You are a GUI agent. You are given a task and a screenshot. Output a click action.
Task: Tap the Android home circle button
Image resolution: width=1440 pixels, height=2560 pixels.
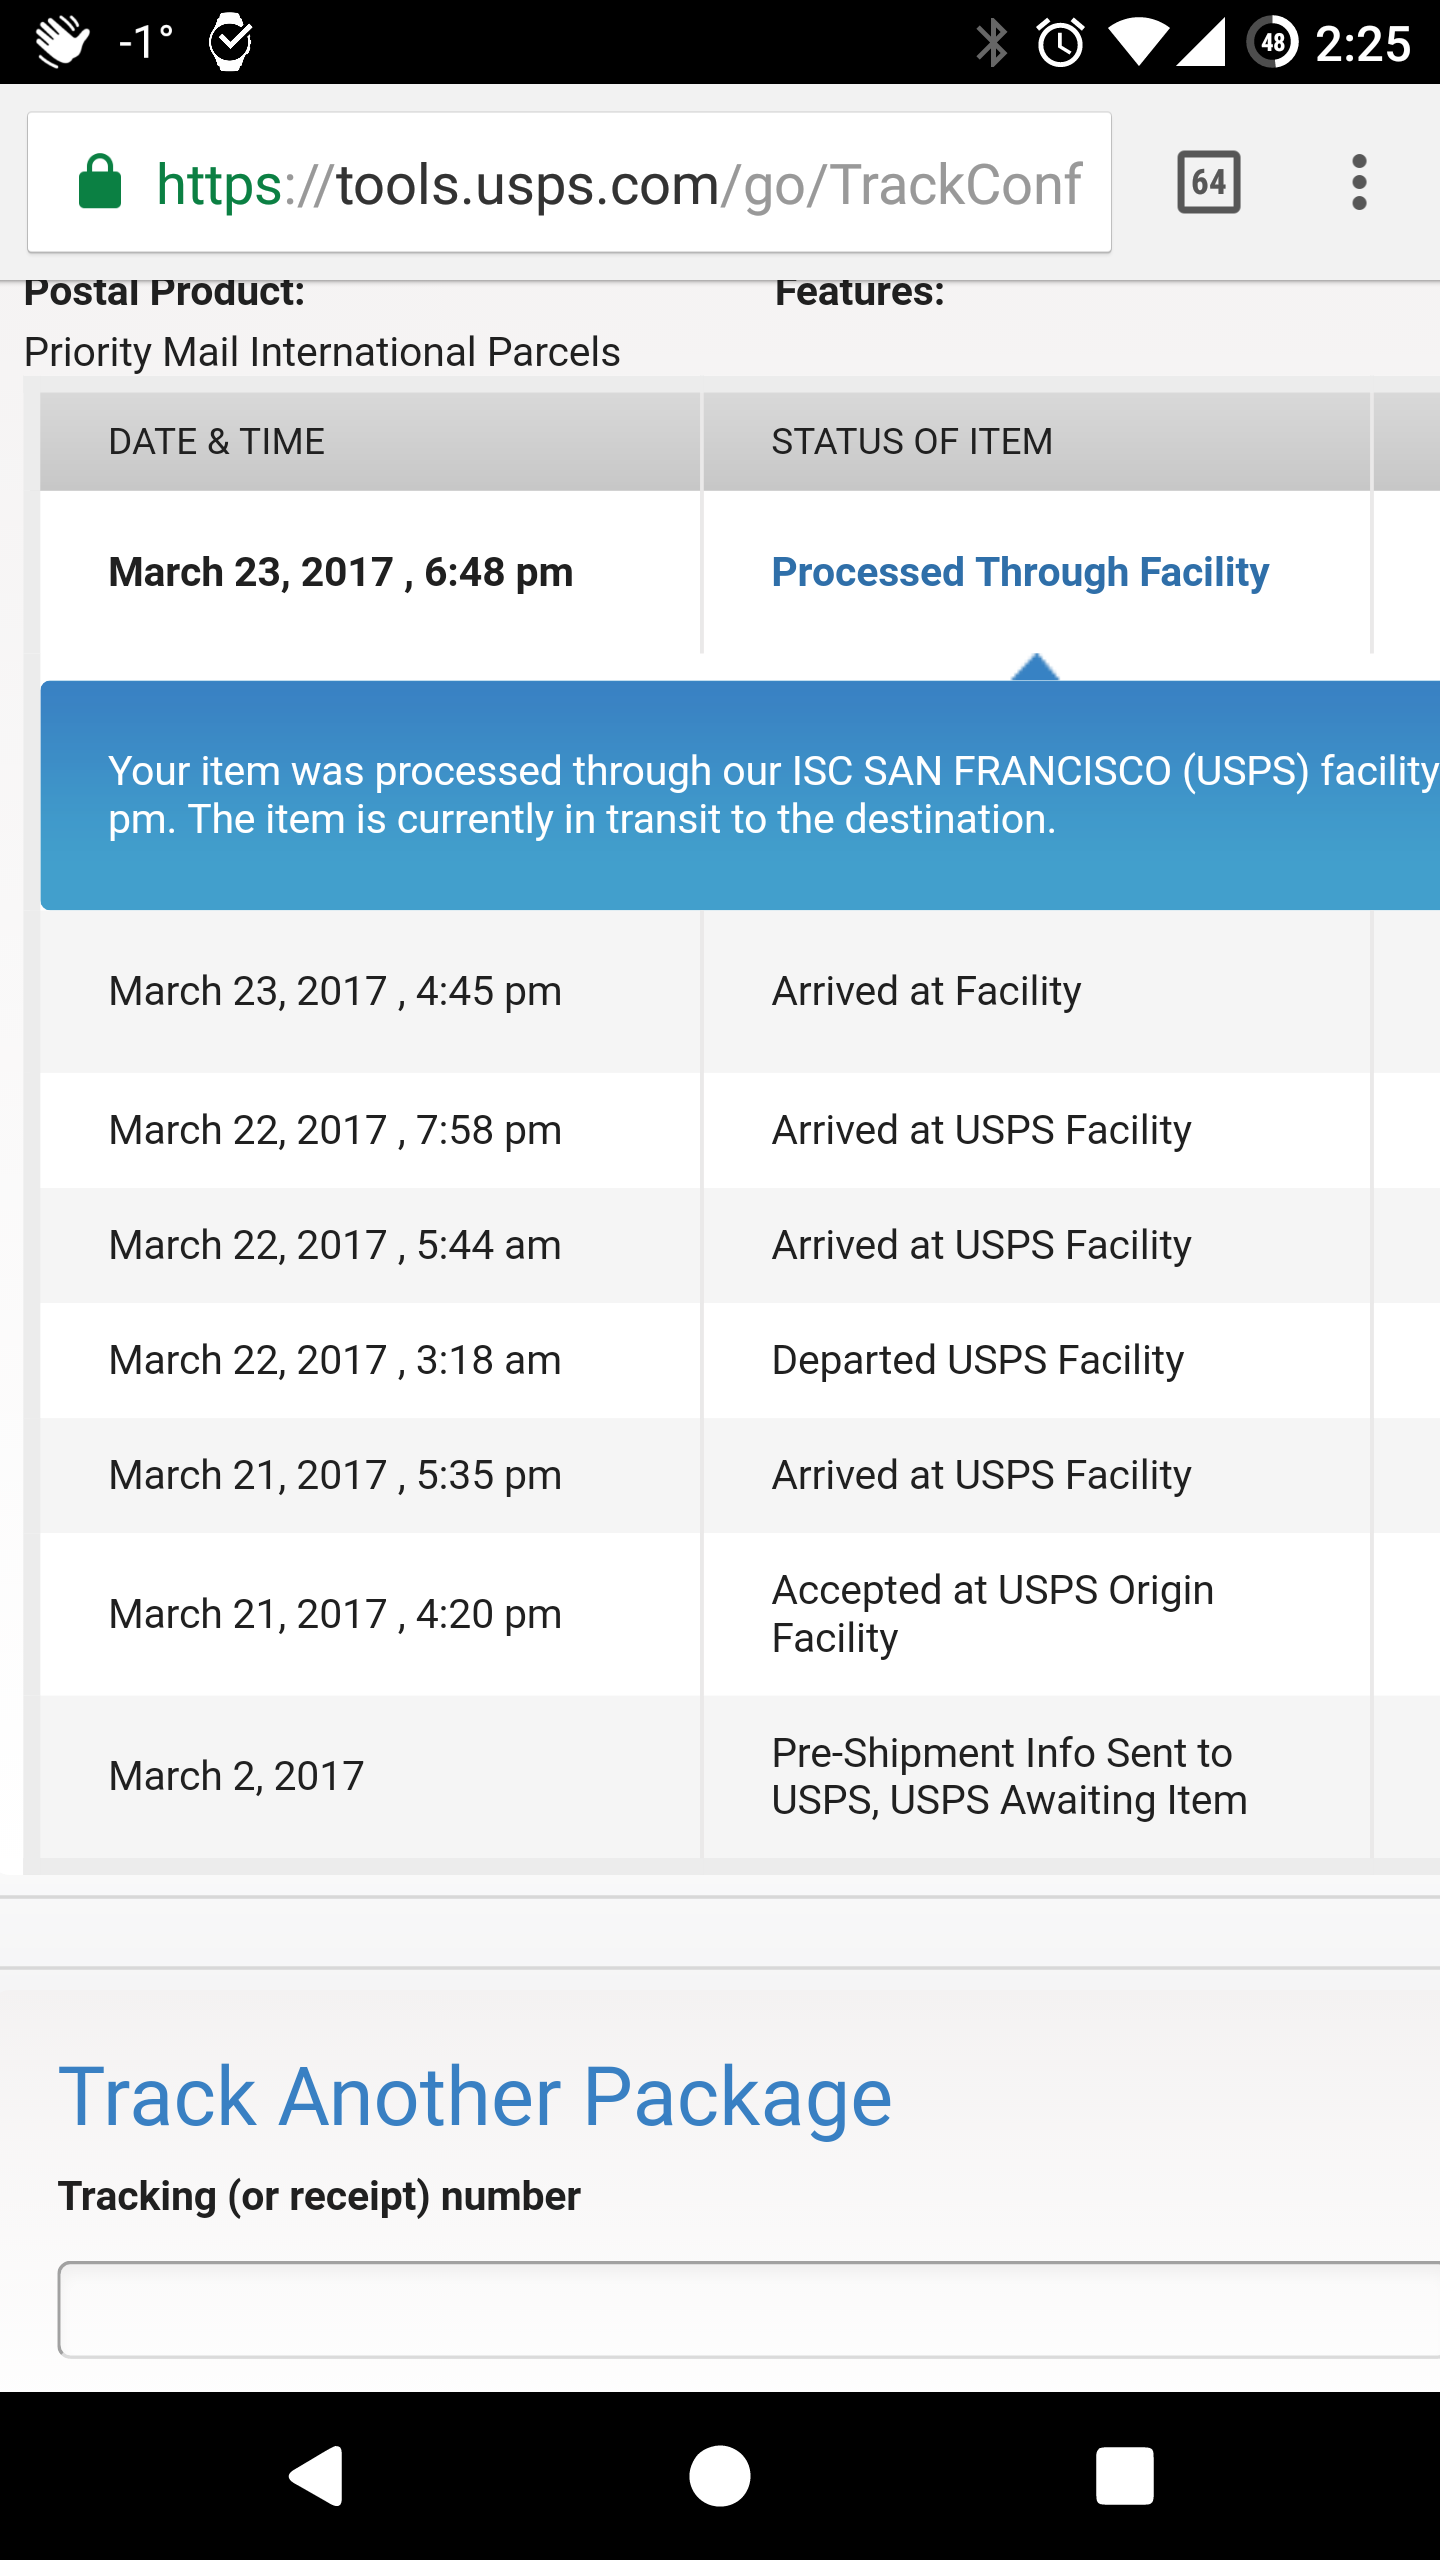pyautogui.click(x=720, y=2476)
